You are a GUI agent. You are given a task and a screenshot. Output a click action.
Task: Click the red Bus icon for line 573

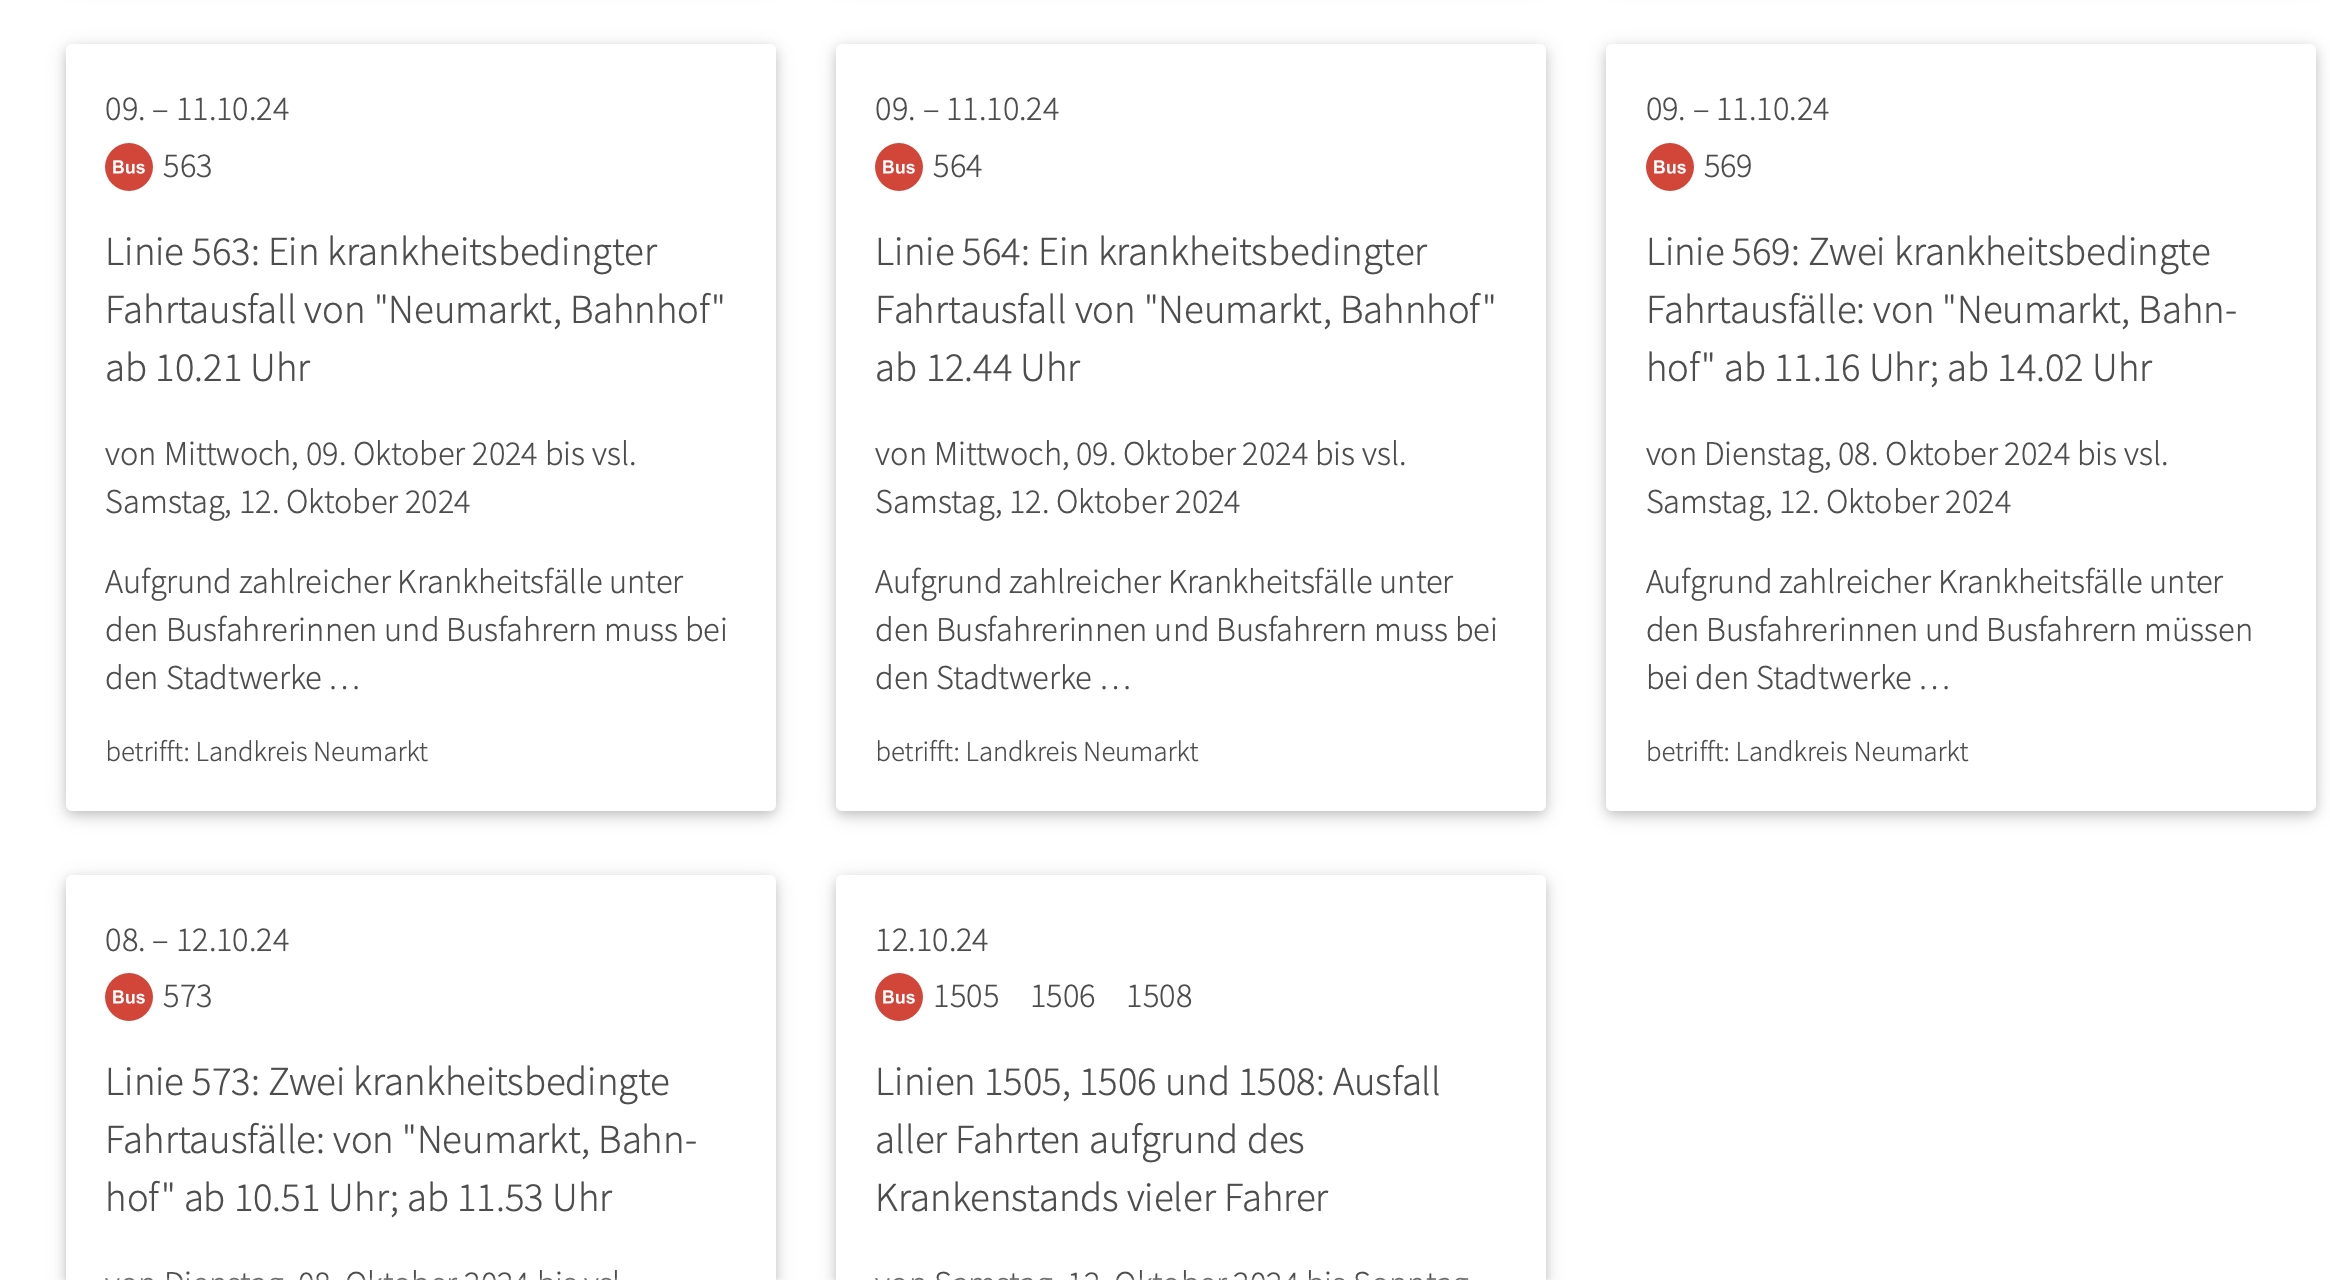tap(129, 997)
